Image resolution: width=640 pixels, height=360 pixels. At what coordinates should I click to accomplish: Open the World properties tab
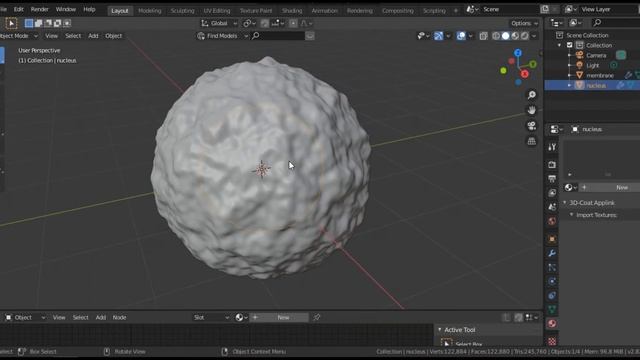[552, 221]
